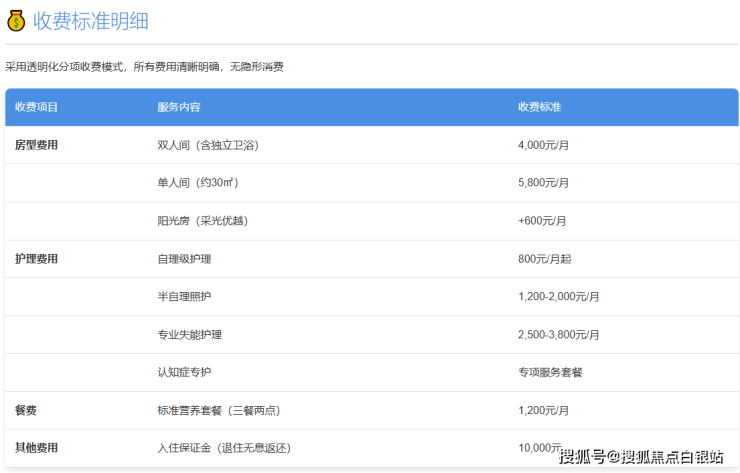Select the 标准营养套餐（三餐两点）row

tap(219, 410)
